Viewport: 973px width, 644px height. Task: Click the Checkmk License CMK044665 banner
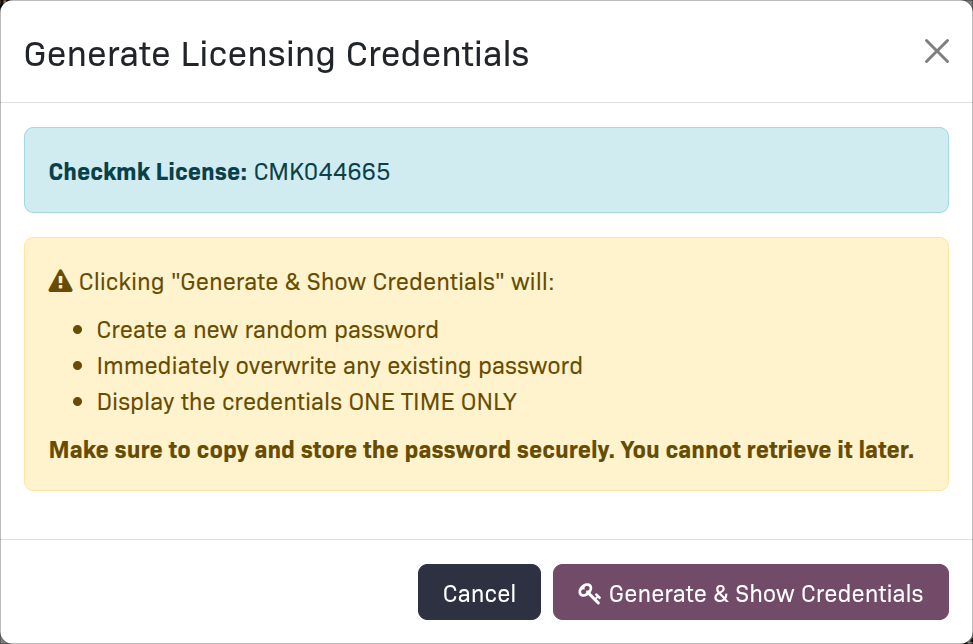pyautogui.click(x=486, y=170)
